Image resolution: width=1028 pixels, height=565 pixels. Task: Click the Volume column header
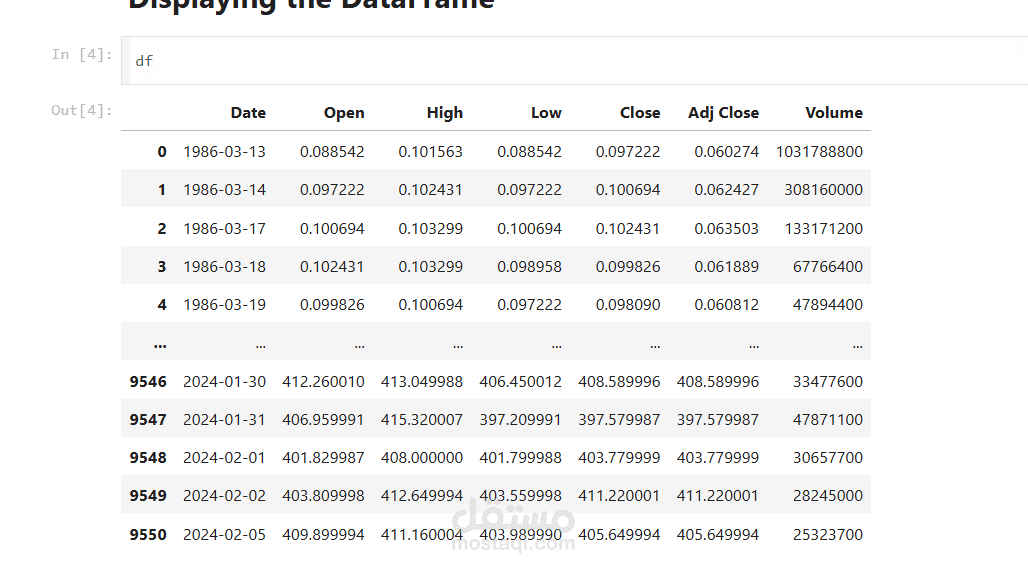point(834,113)
